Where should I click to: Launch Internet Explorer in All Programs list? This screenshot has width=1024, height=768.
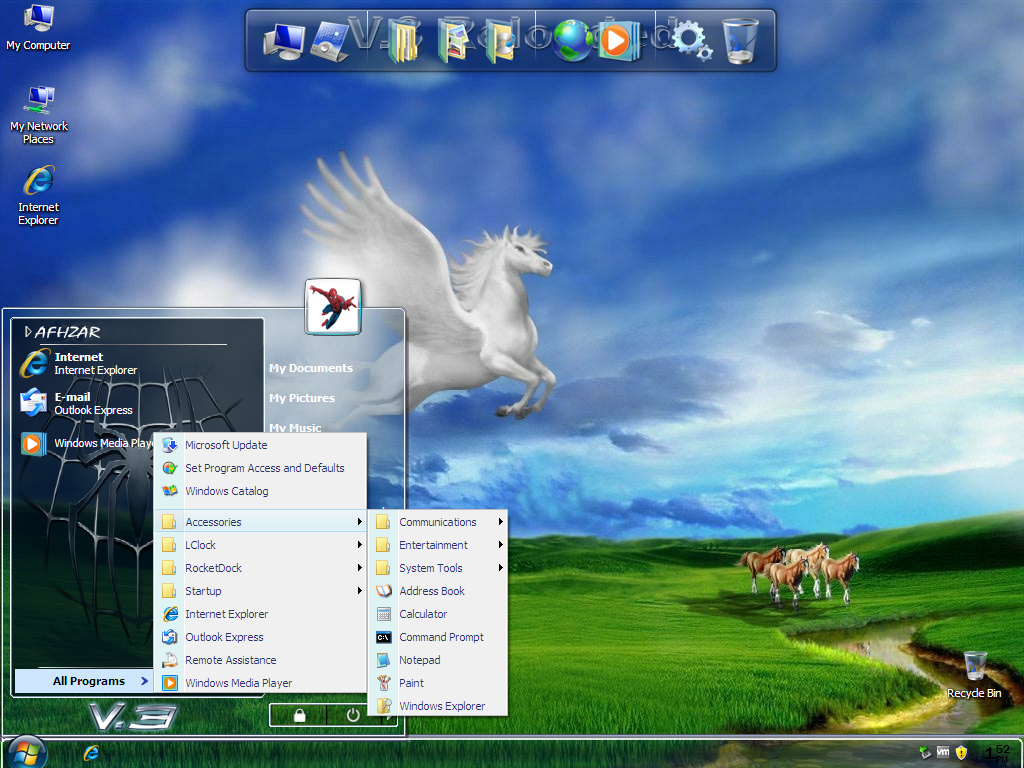260,614
